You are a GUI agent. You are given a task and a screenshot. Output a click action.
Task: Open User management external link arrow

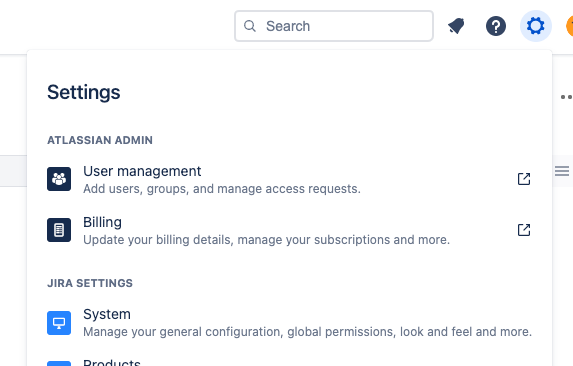pyautogui.click(x=524, y=179)
